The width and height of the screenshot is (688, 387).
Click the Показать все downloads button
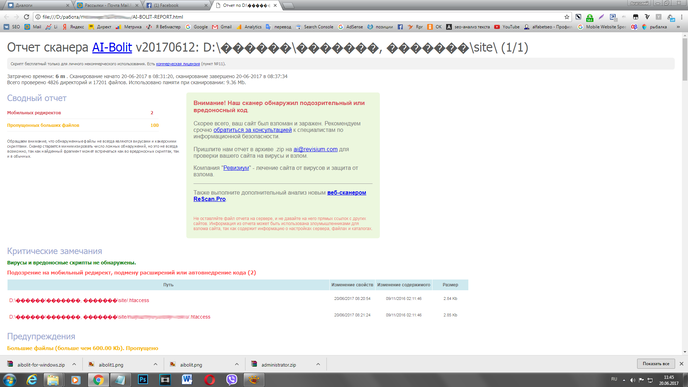656,364
